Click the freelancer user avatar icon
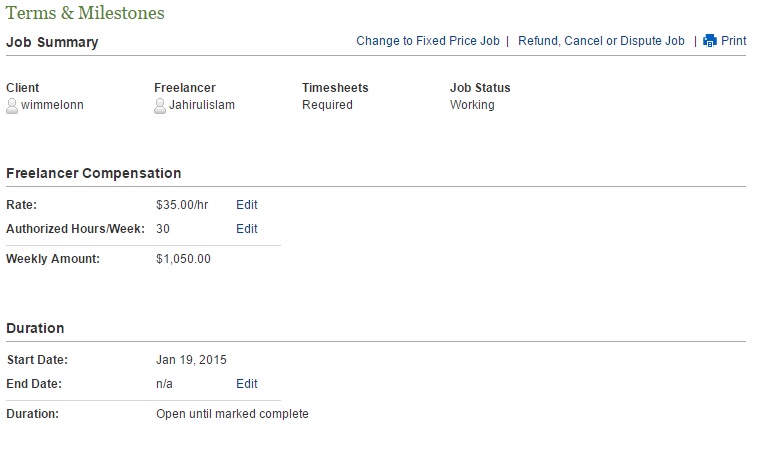Viewport: 776px width, 460px height. (x=160, y=105)
